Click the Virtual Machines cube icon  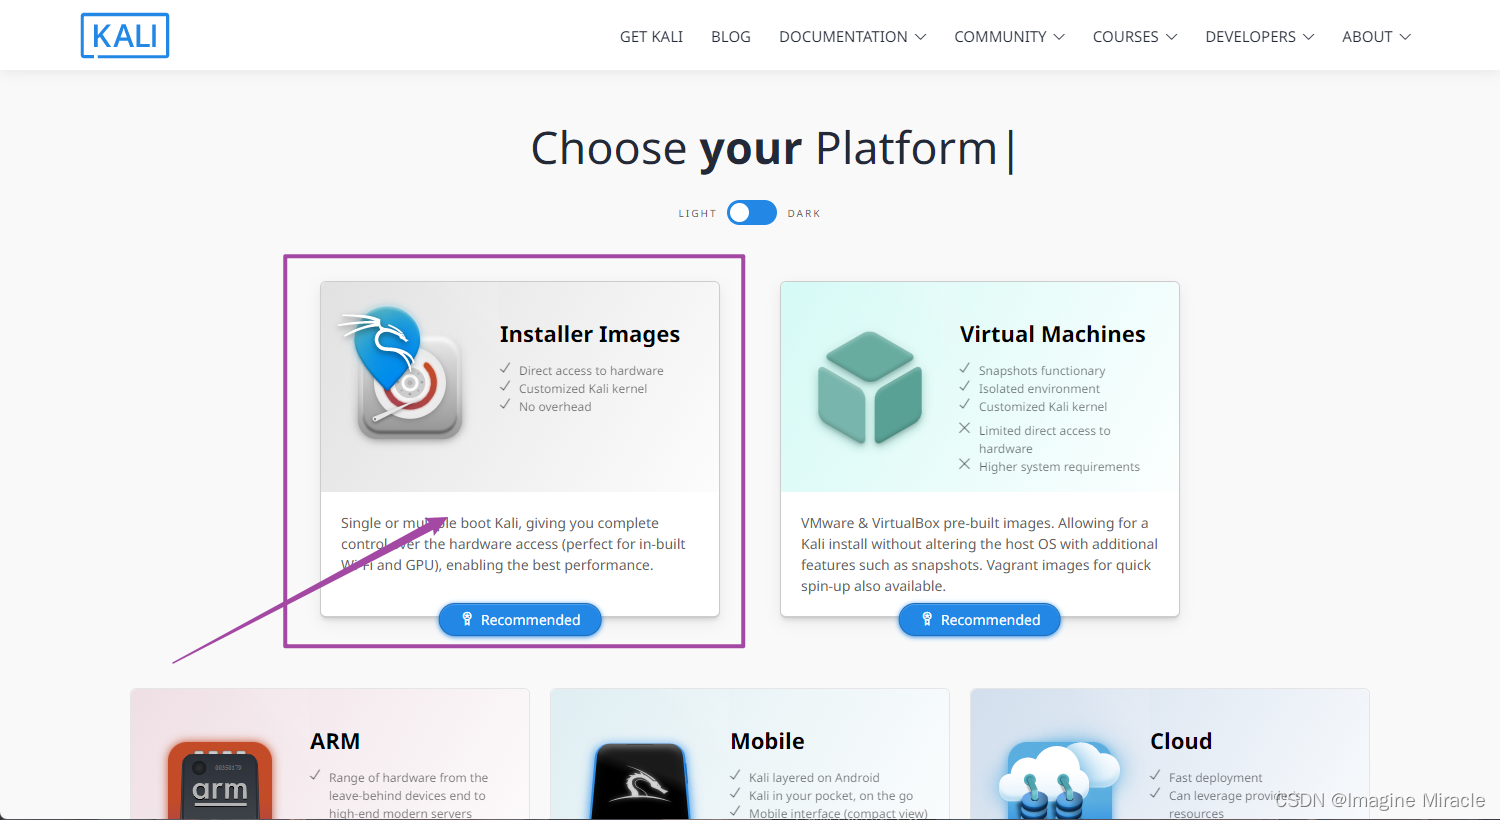tap(870, 388)
